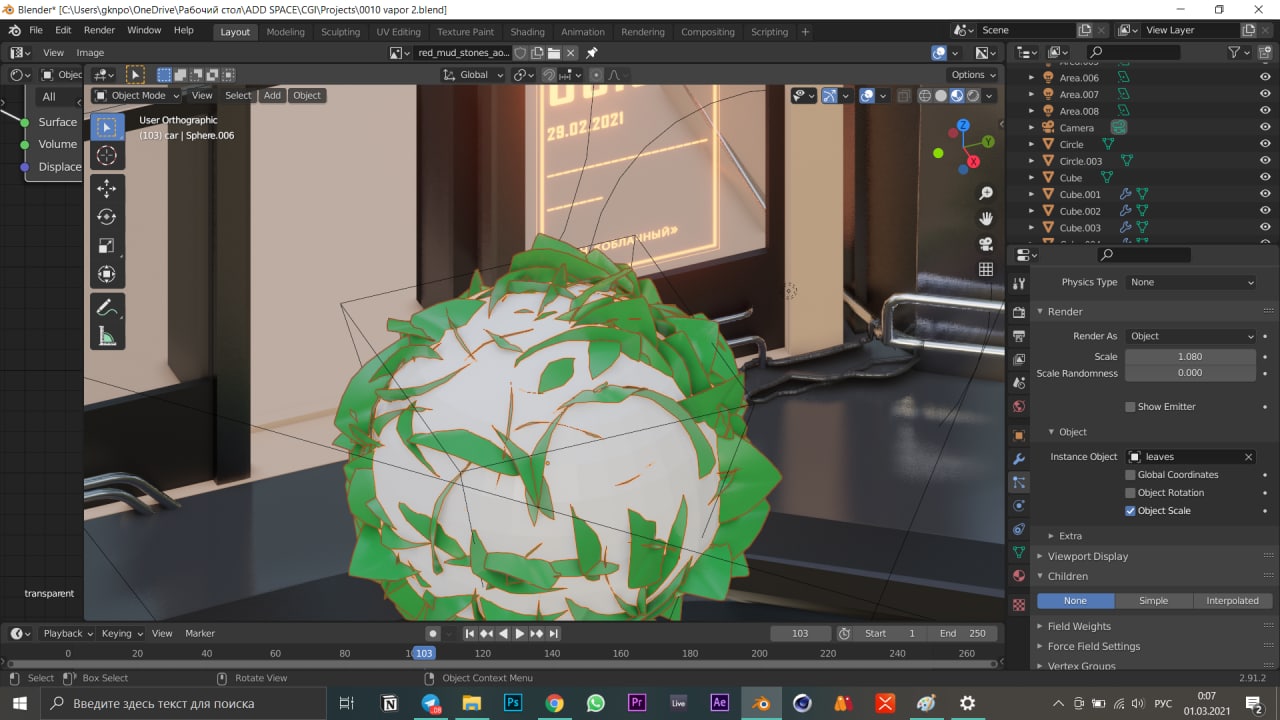Open Object properties tab
This screenshot has width=1280, height=720.
click(x=1019, y=436)
